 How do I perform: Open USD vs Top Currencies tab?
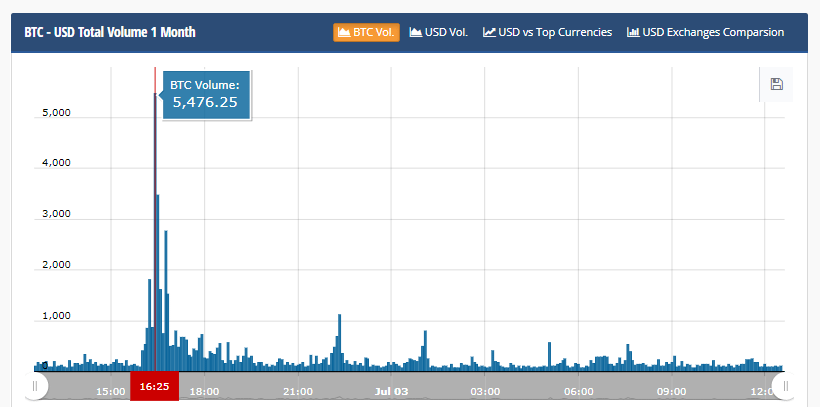[547, 32]
